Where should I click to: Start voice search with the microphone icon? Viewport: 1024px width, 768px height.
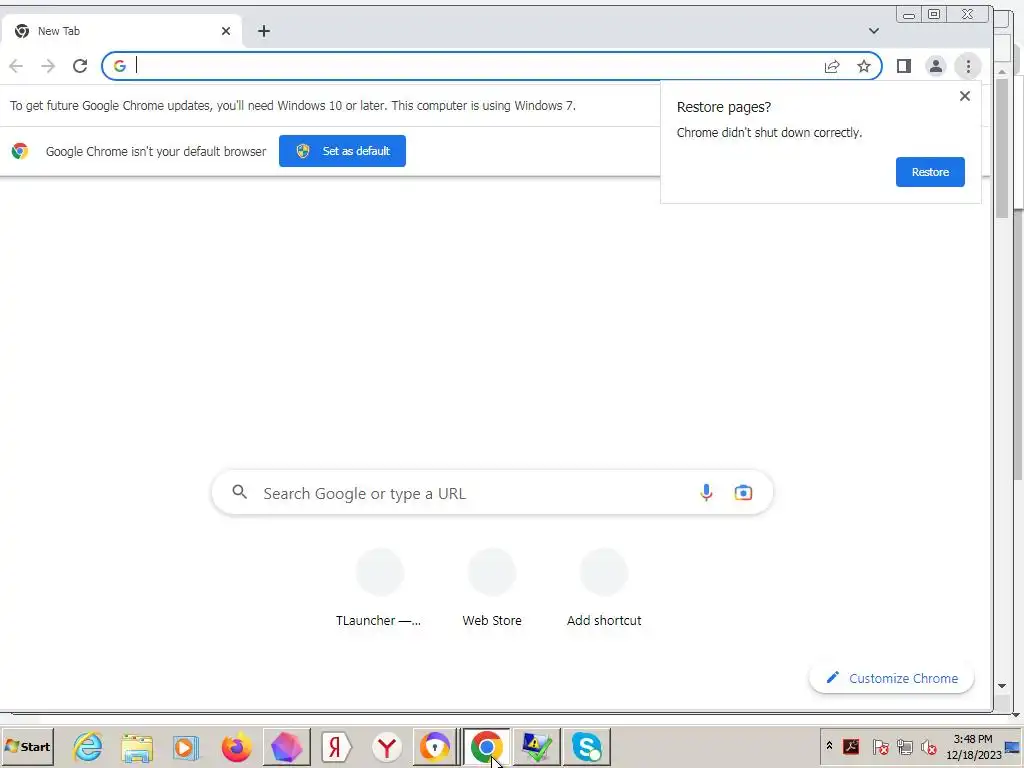tap(705, 492)
